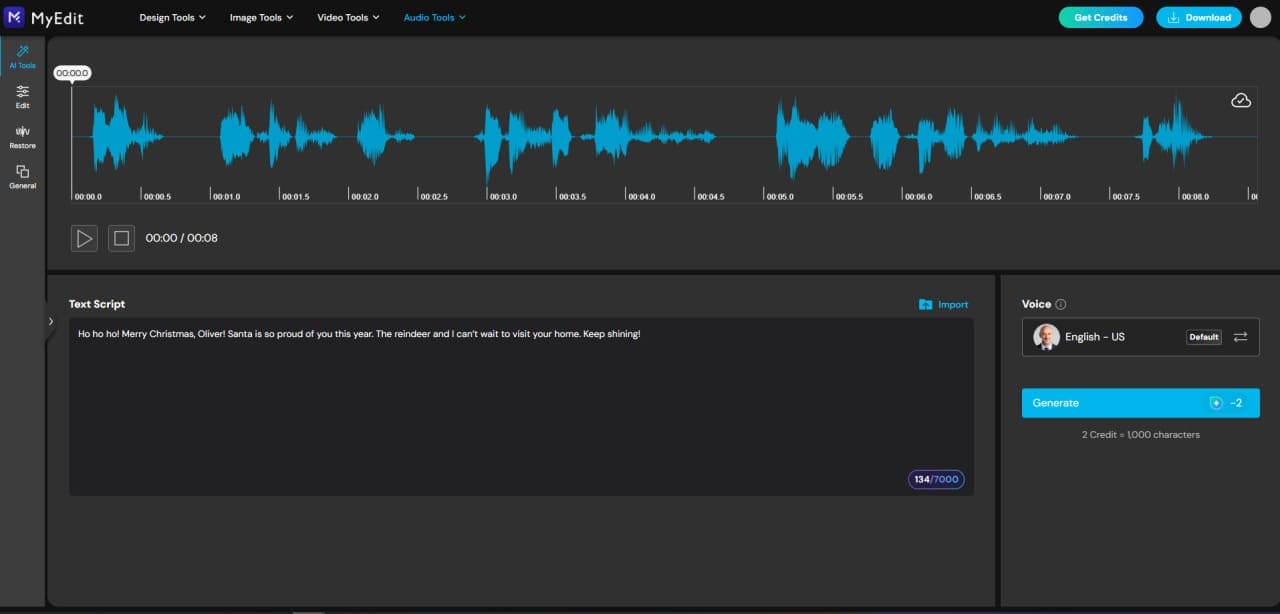The height and width of the screenshot is (614, 1280).
Task: Click the Voice info icon
Action: coord(1061,305)
